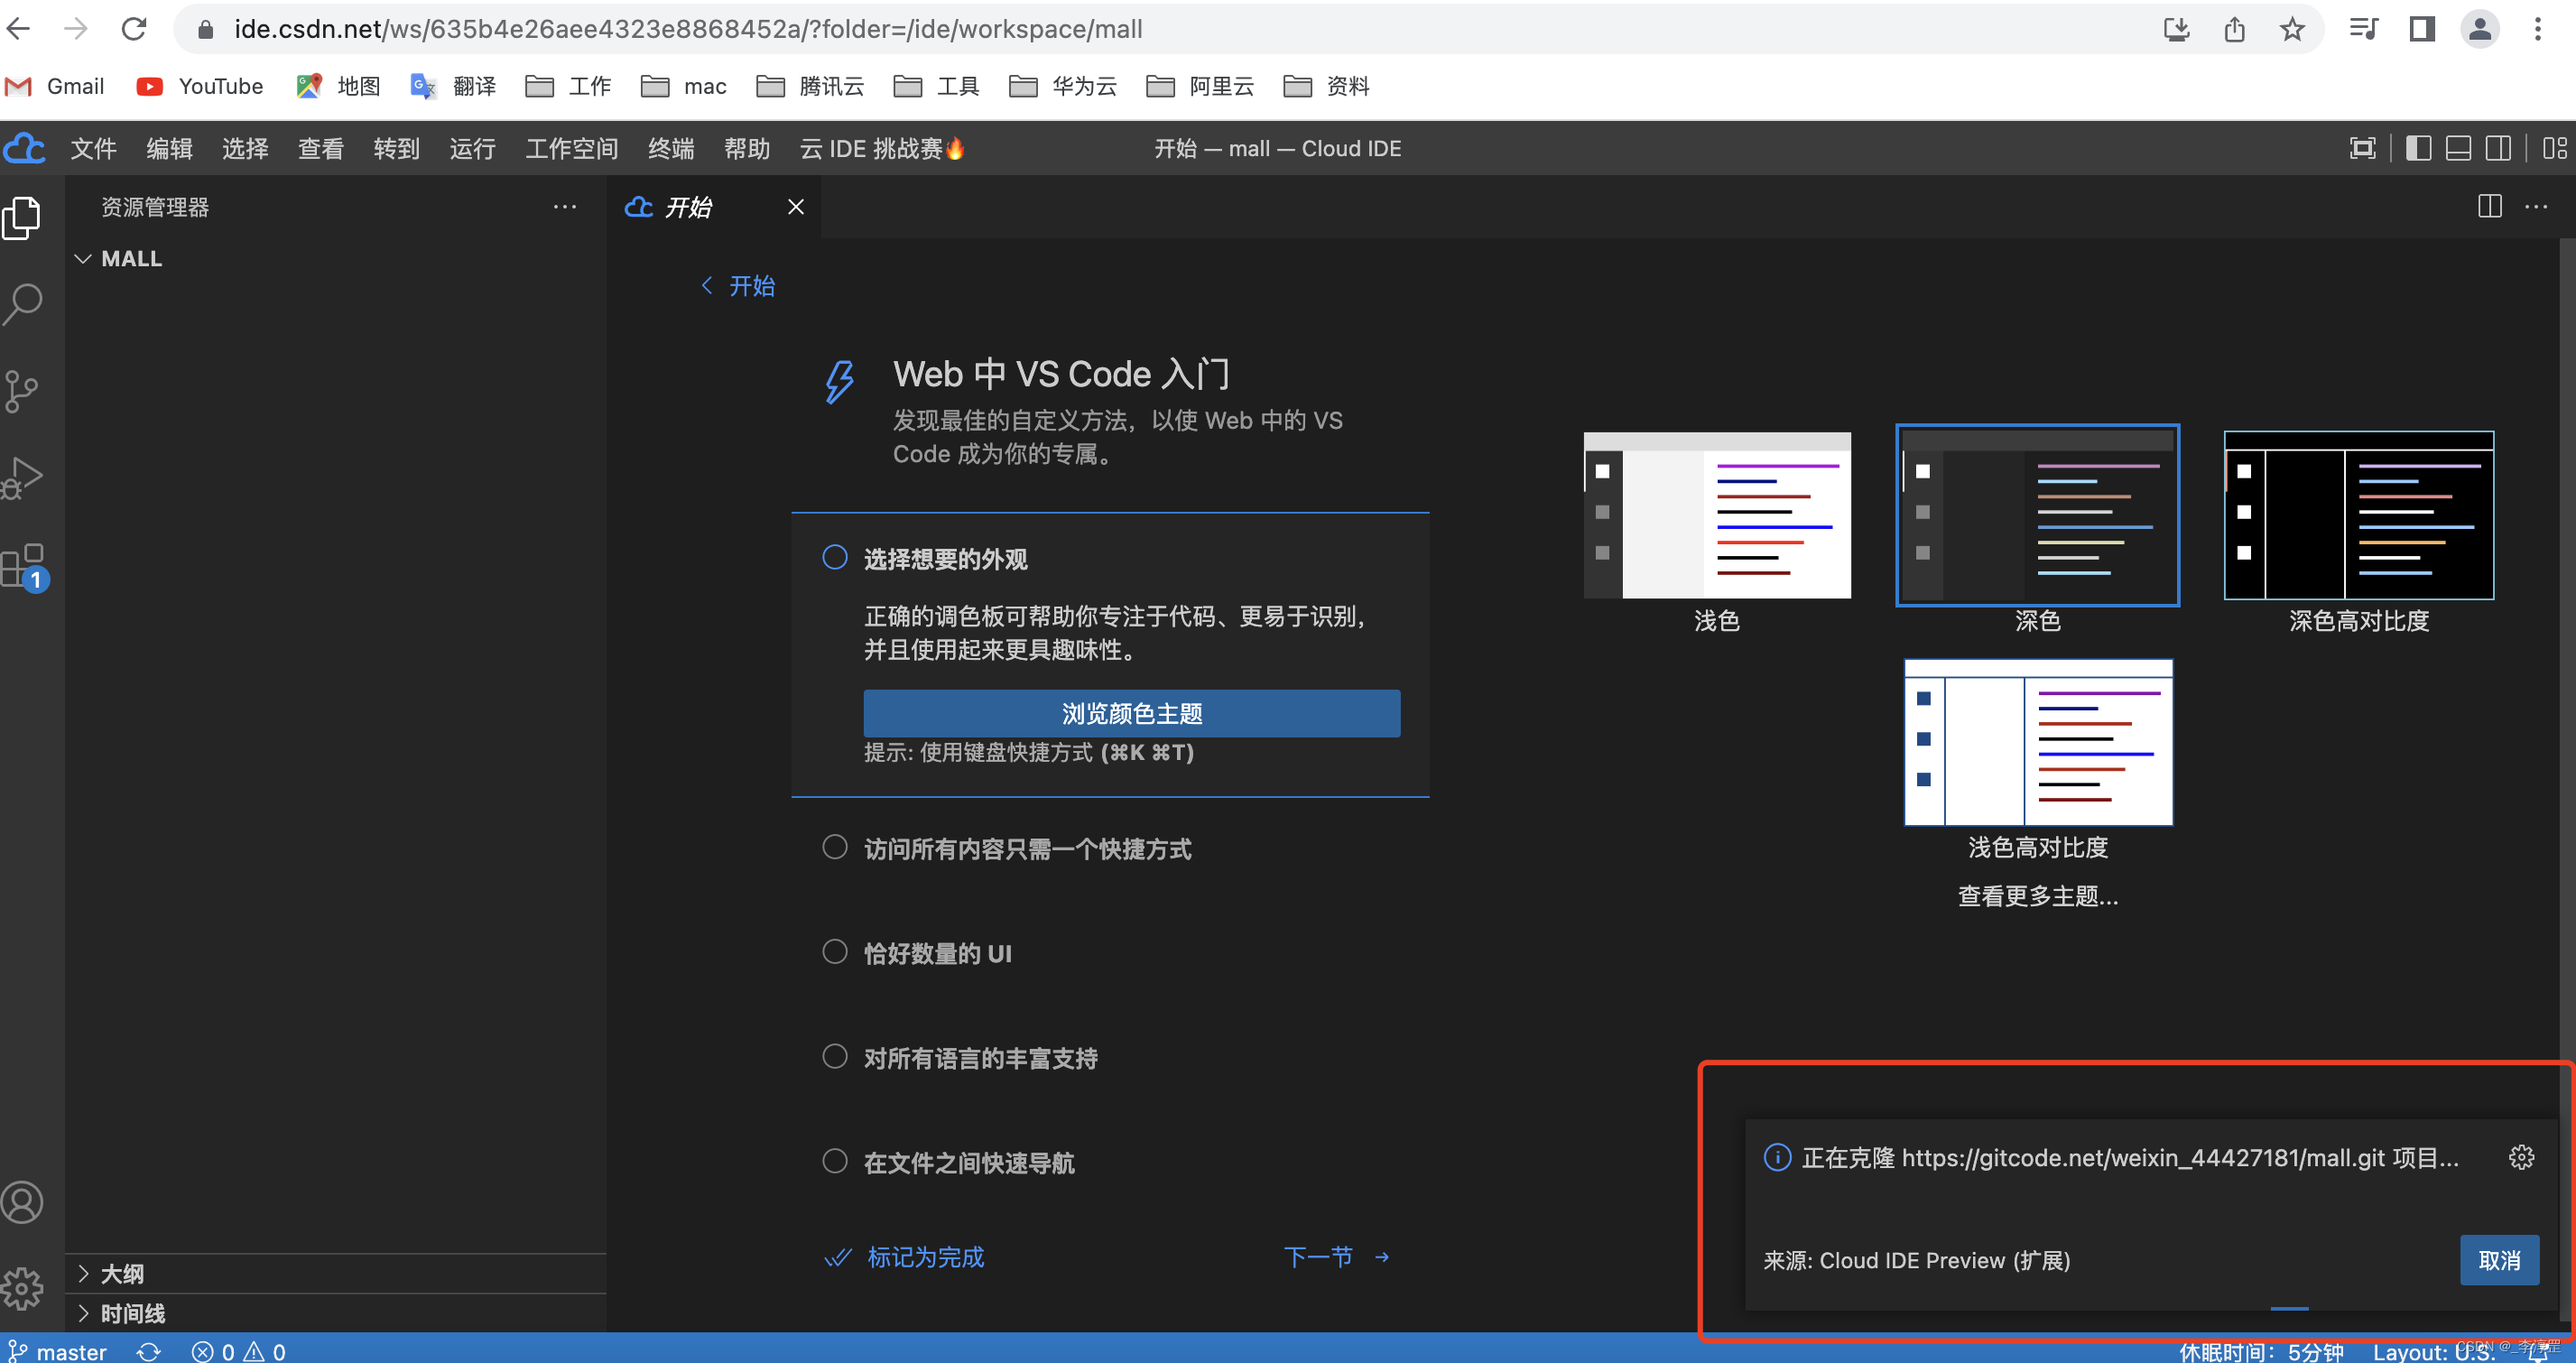Open the 文件 menu
Viewport: 2576px width, 1363px height.
click(x=93, y=149)
